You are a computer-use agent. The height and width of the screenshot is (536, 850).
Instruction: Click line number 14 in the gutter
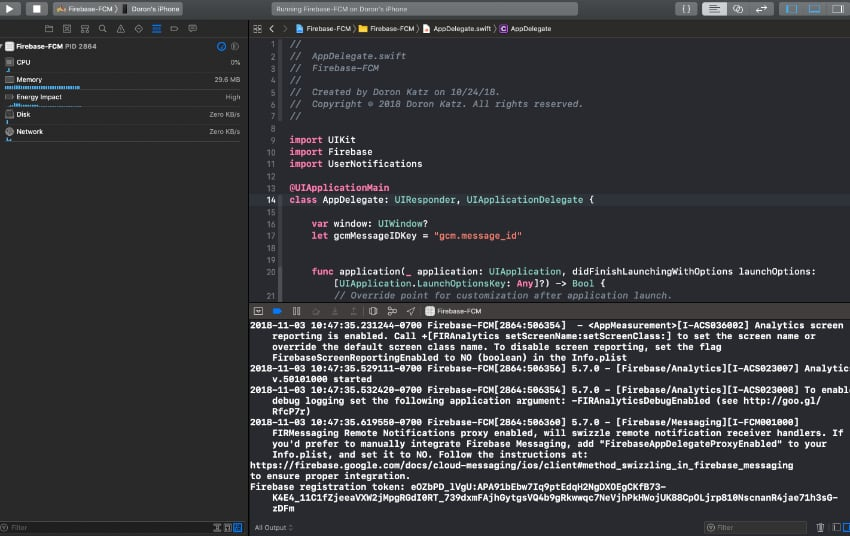coord(271,200)
